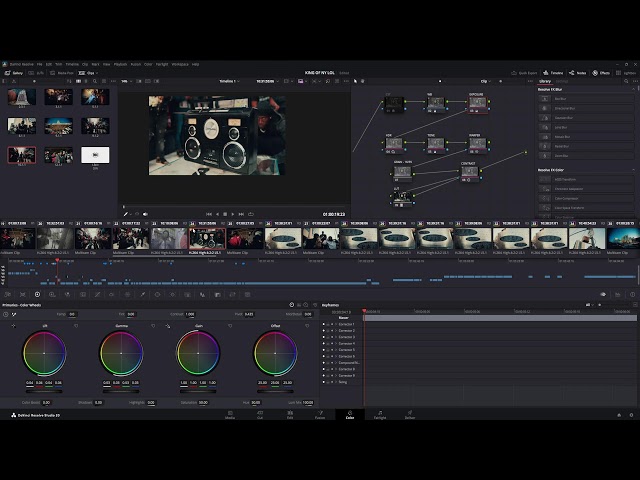Play the viewer clip forward
This screenshot has width=640, height=480.
pyautogui.click(x=233, y=214)
